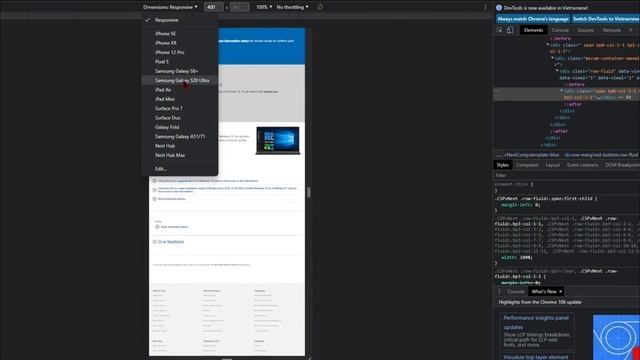The image size is (640, 360).
Task: Open device toolbar more options menu
Action: coord(485,7)
